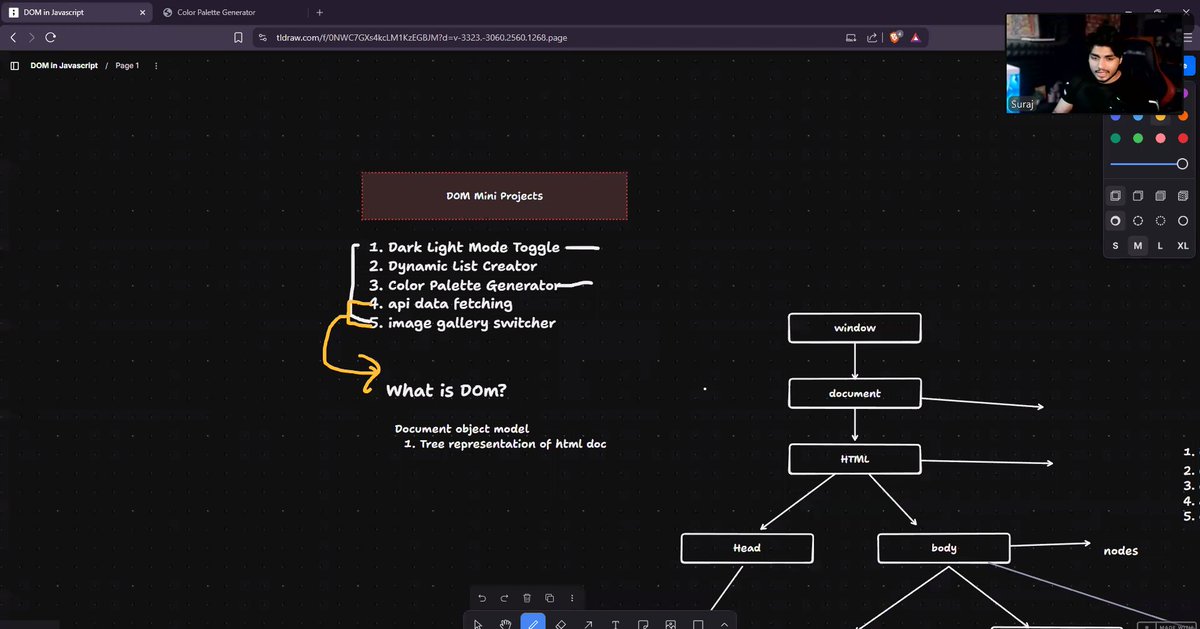Set fill style to pattern
The image size is (1200, 629).
[x=1183, y=195]
